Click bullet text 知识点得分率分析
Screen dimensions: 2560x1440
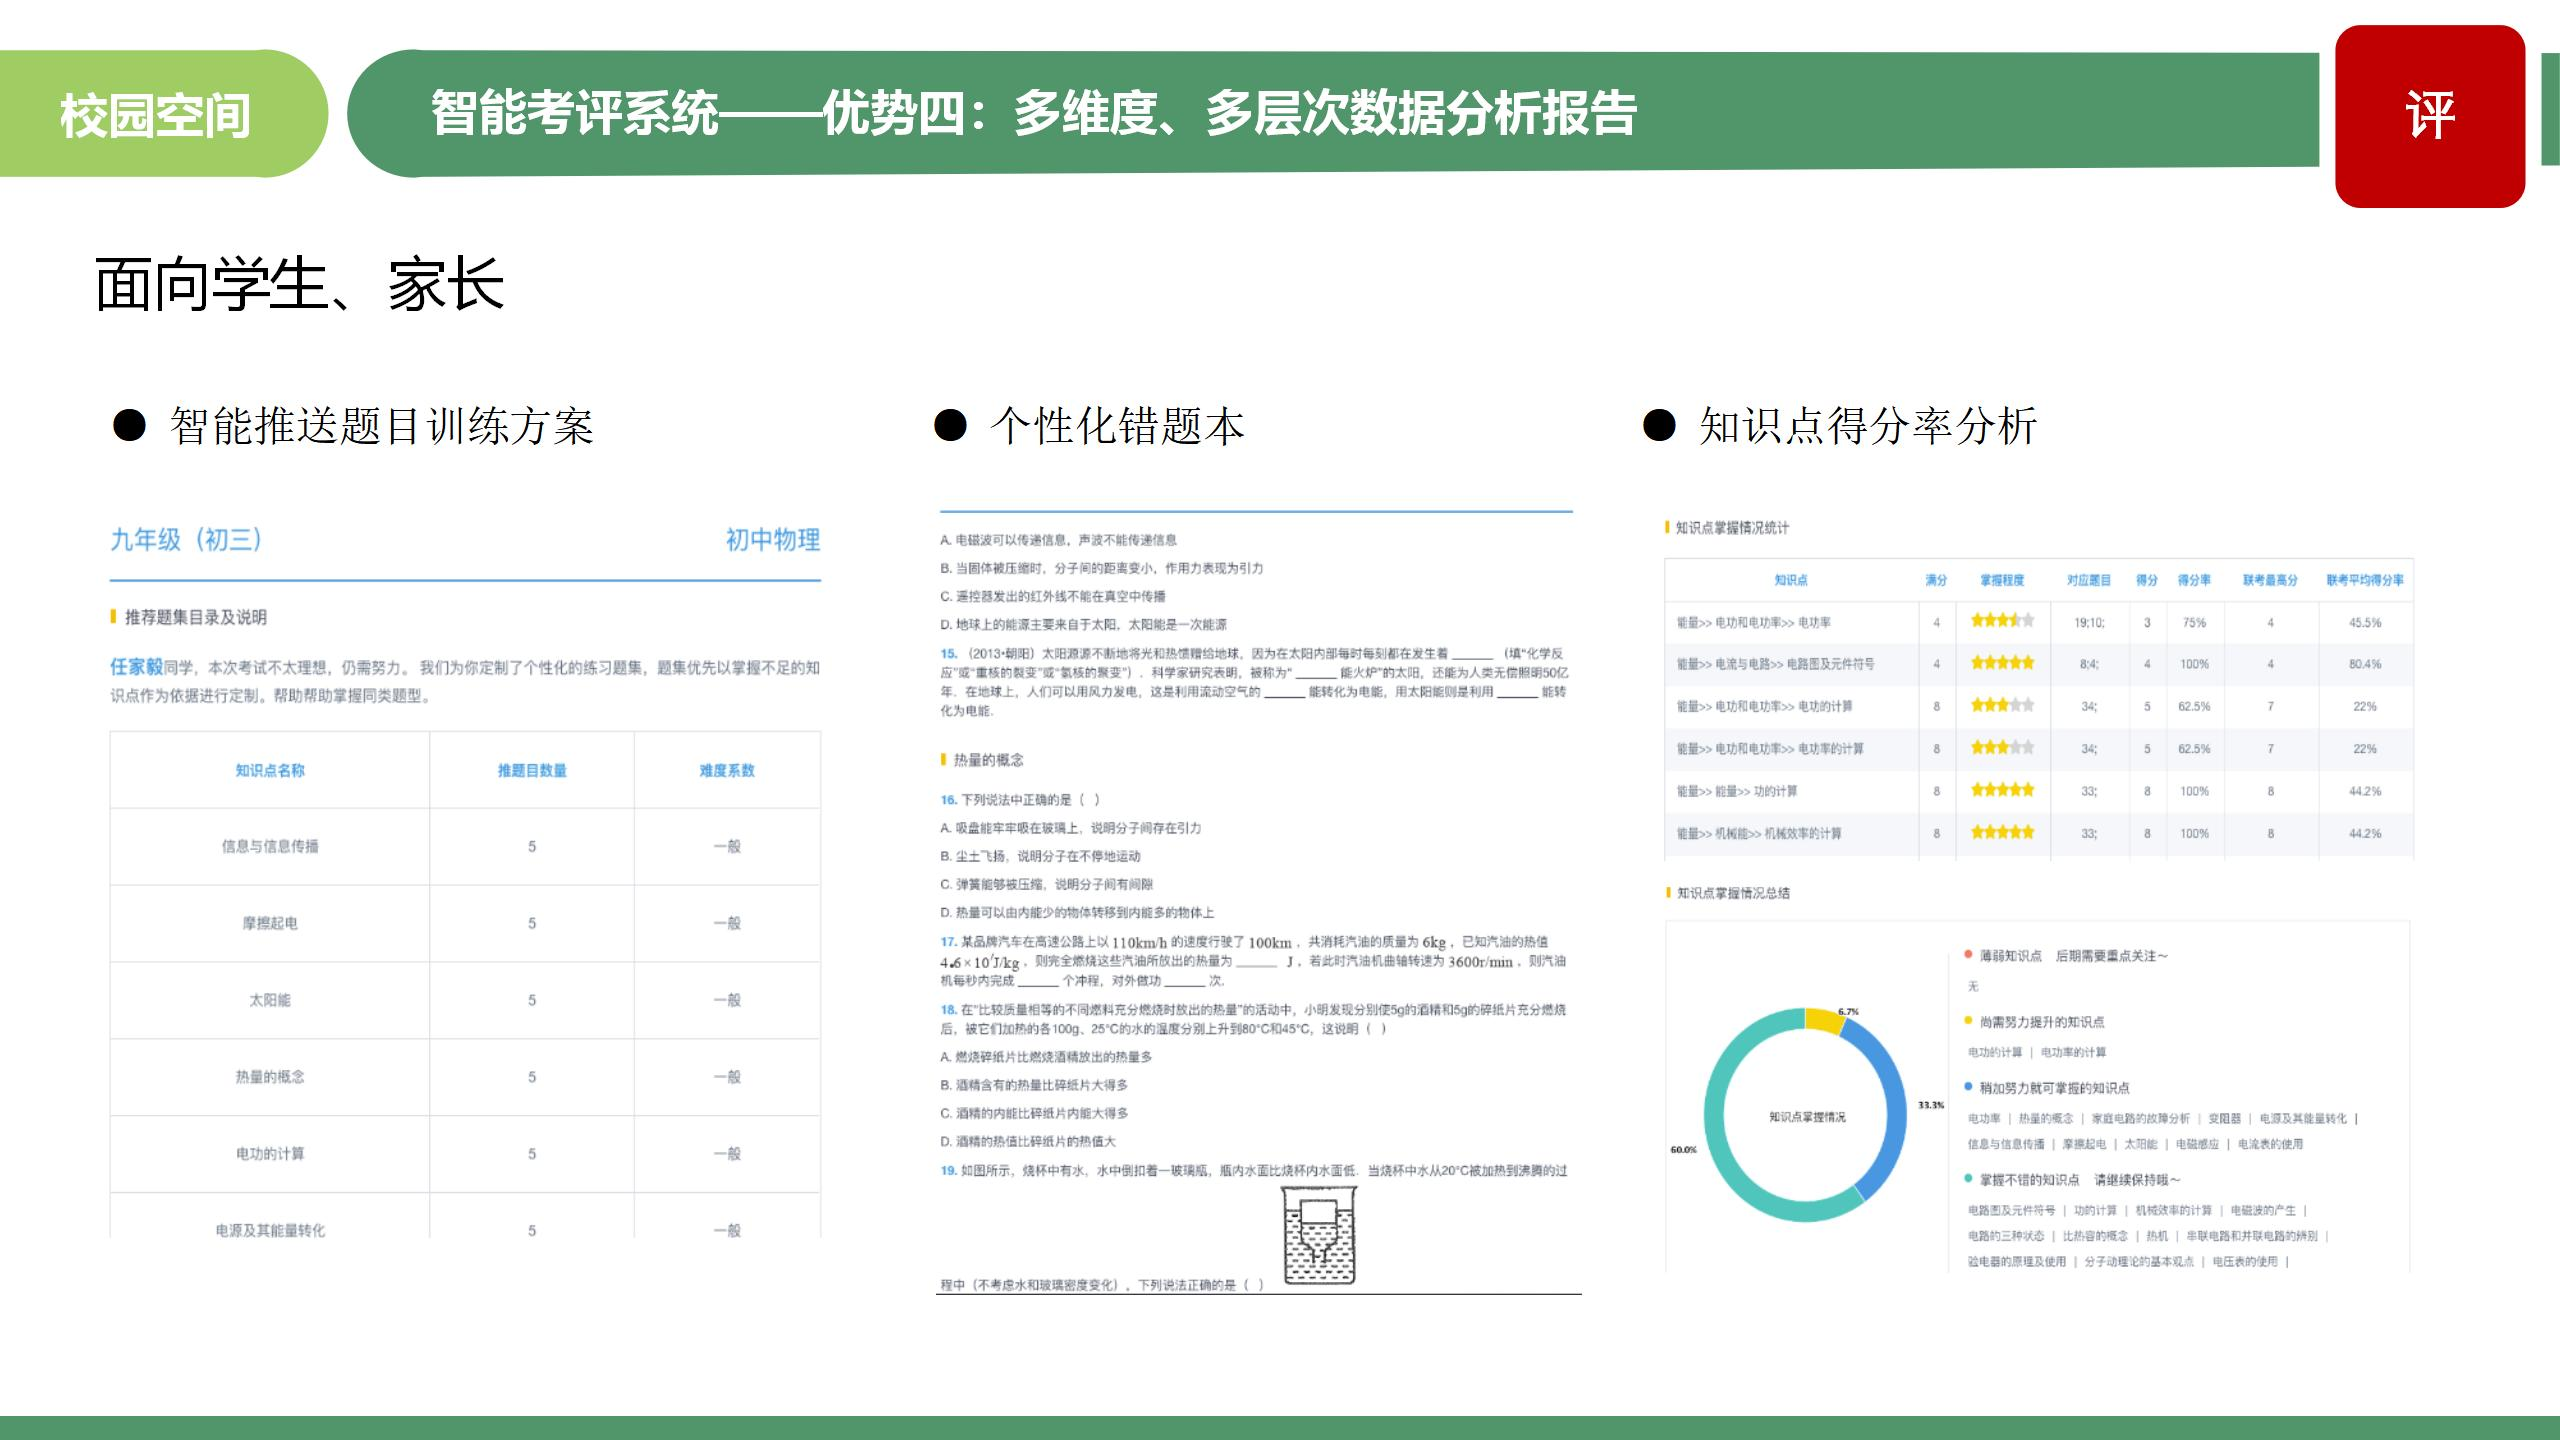[1867, 426]
